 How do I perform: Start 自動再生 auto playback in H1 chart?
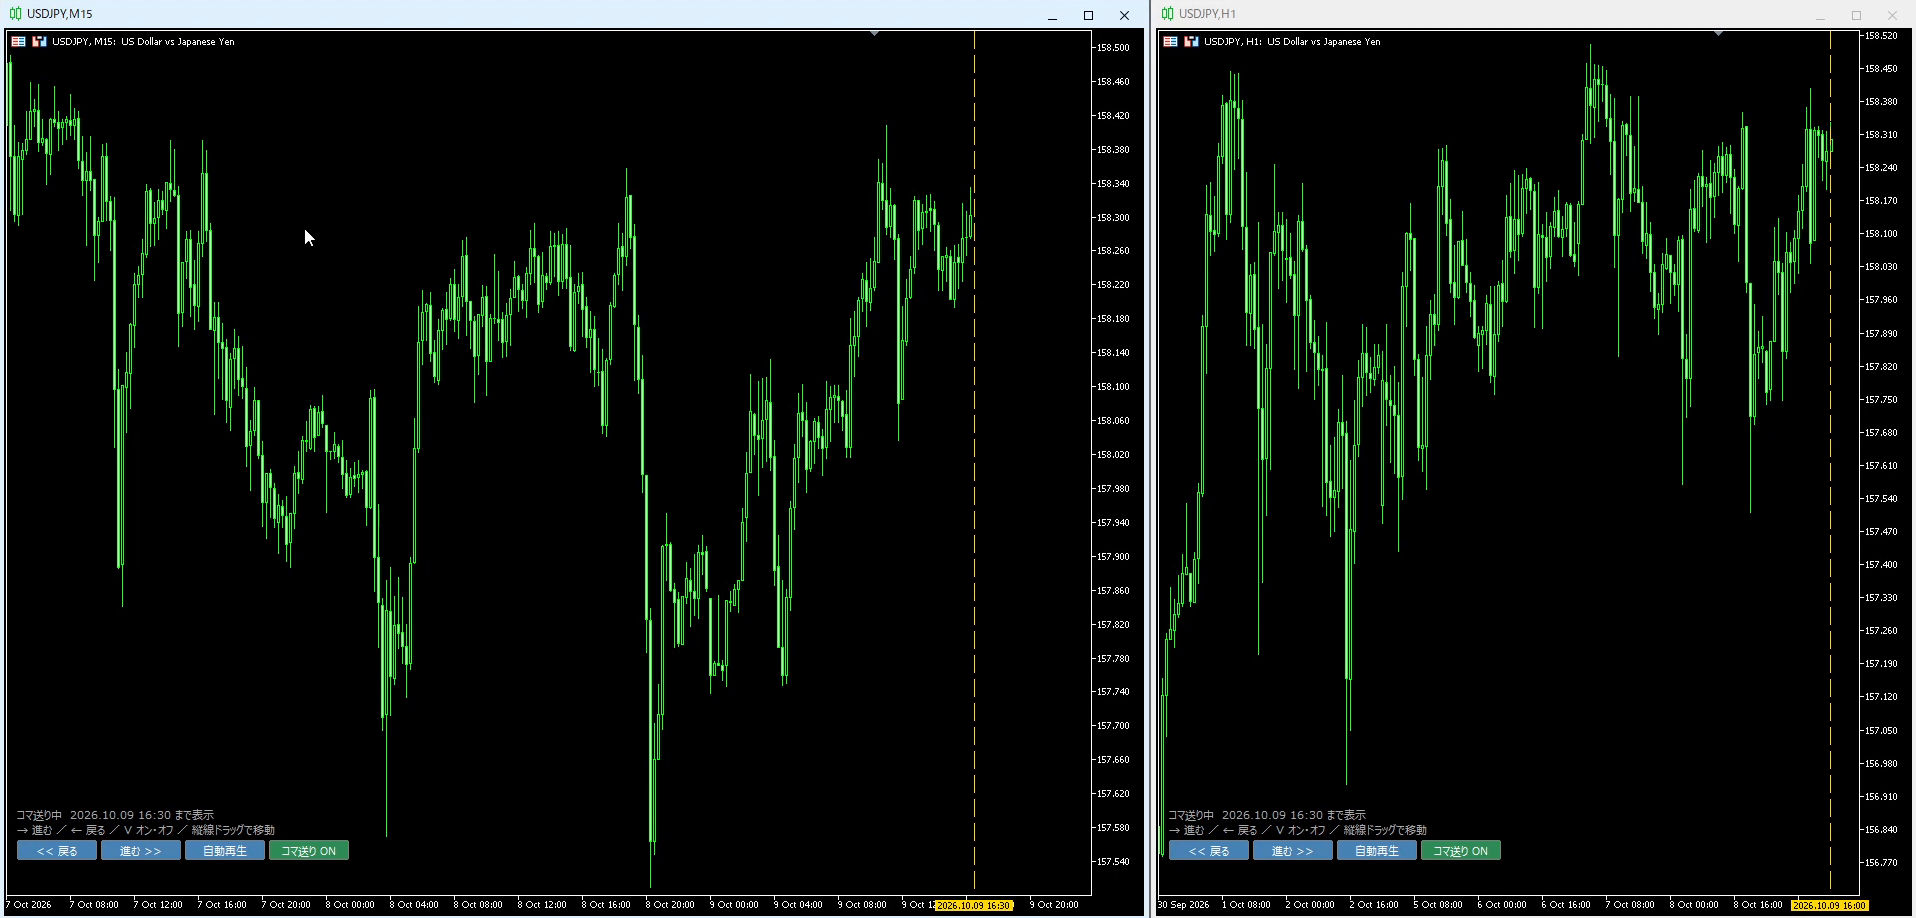pyautogui.click(x=1377, y=851)
